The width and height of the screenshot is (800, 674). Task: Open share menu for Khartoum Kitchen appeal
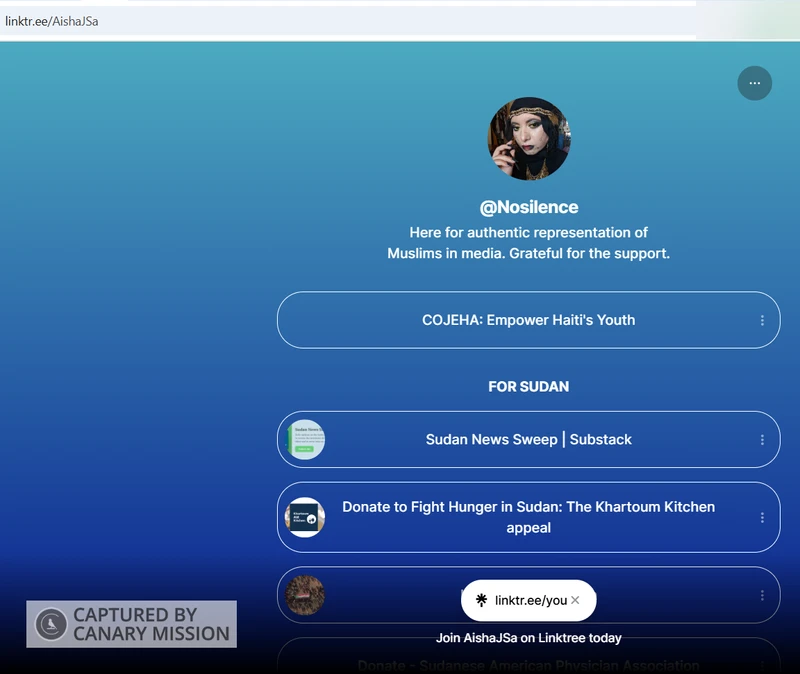click(x=762, y=517)
